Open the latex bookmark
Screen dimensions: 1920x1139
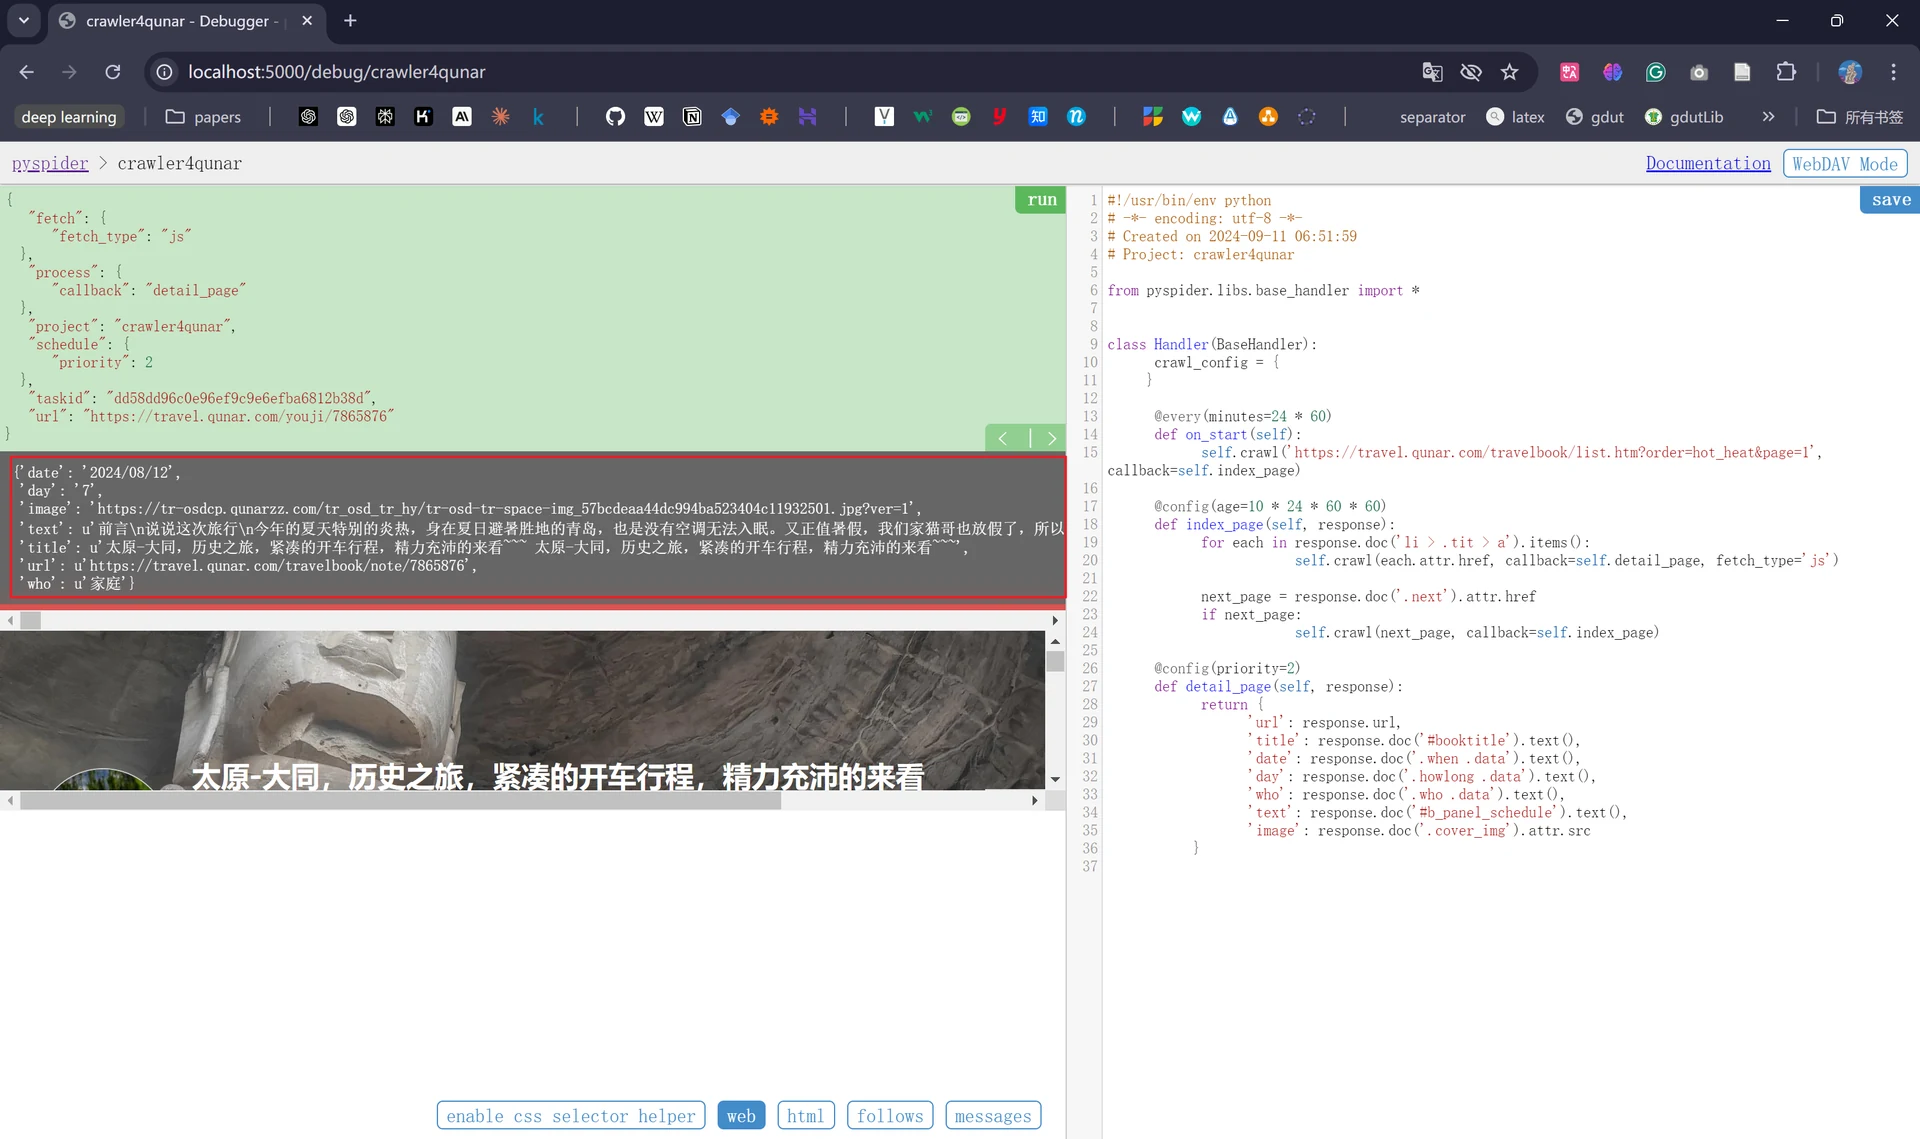point(1515,117)
